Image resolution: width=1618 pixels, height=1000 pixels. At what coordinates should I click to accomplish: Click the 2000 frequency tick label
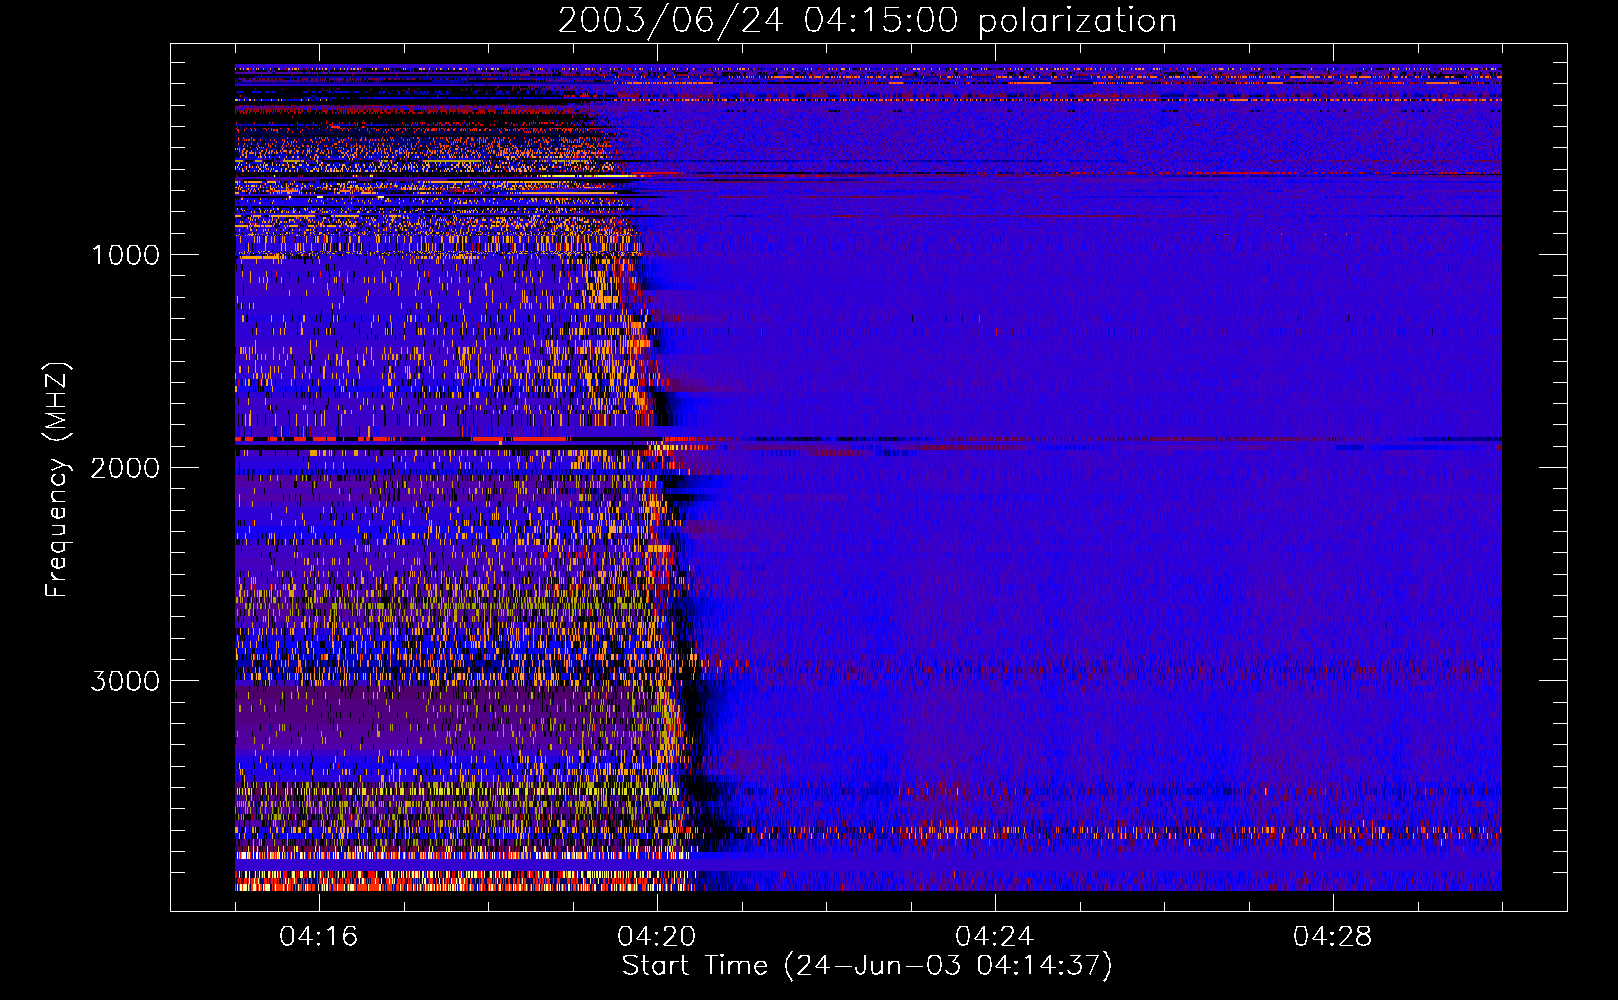125,468
